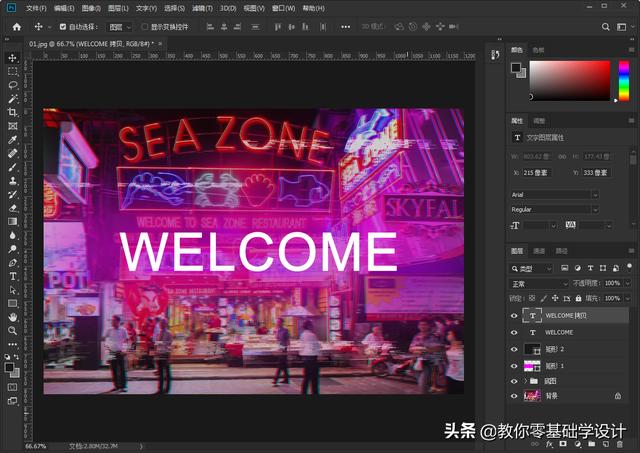Screen dimensions: 640x453
Task: Click the Home icon in options bar
Action: (x=17, y=27)
